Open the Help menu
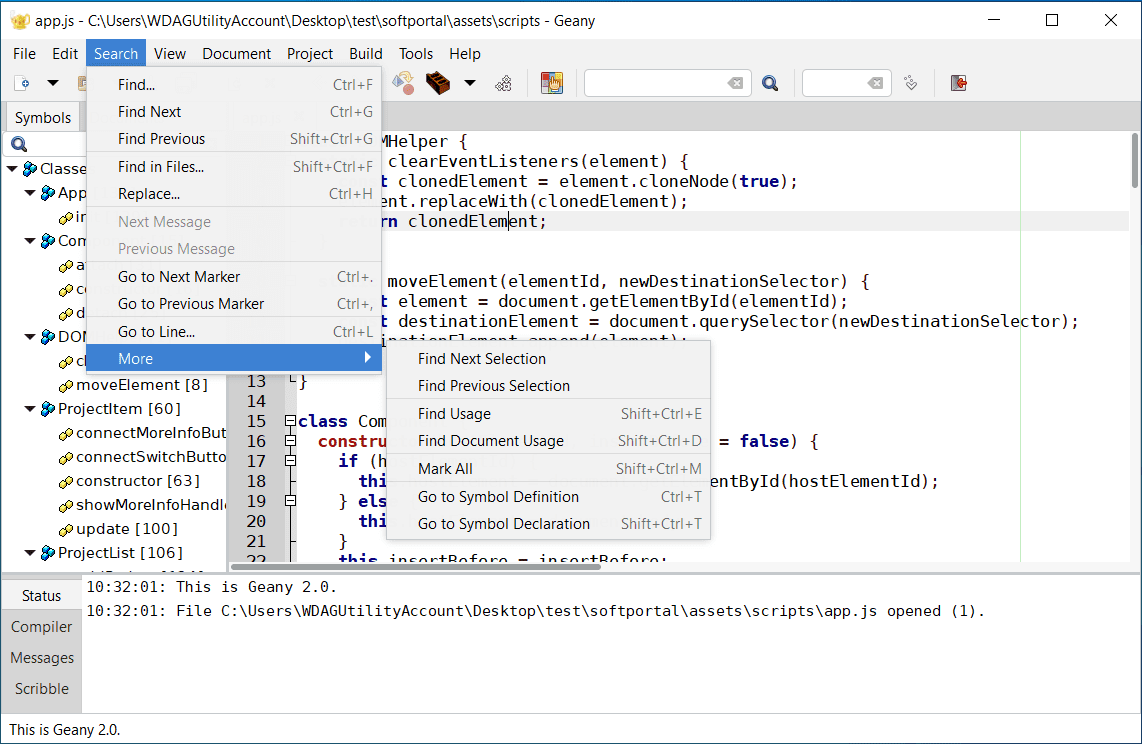 465,54
